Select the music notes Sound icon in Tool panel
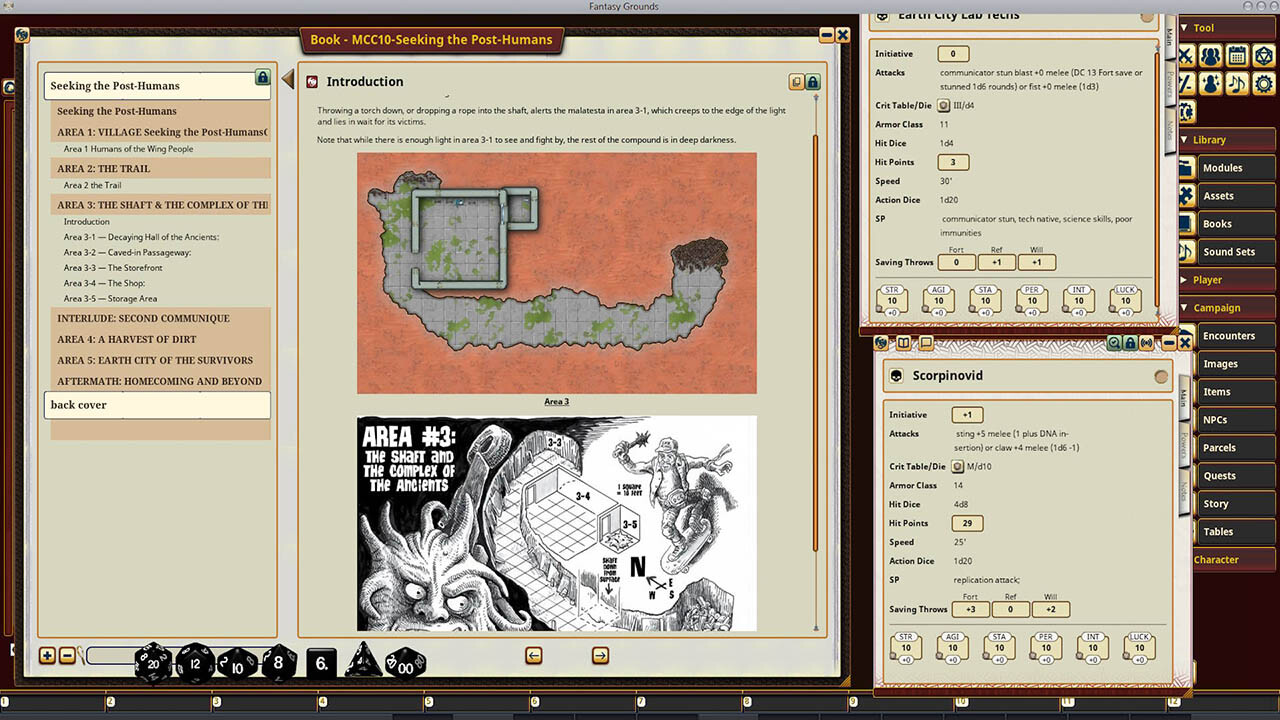The height and width of the screenshot is (720, 1280). 1237,84
